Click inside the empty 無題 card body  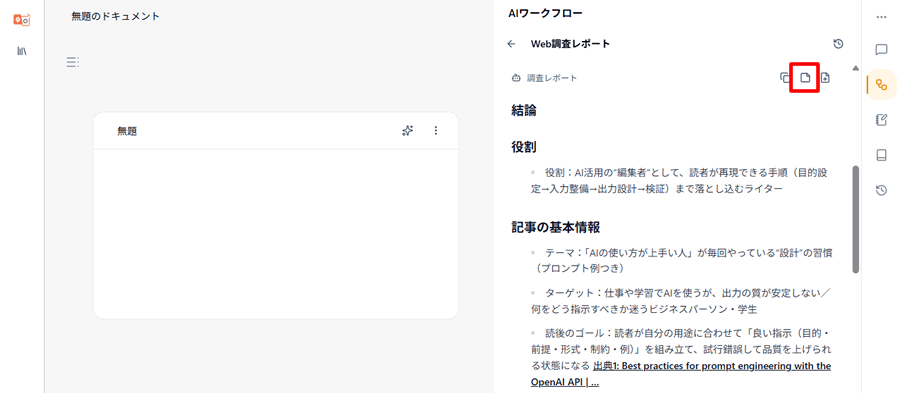pos(276,234)
